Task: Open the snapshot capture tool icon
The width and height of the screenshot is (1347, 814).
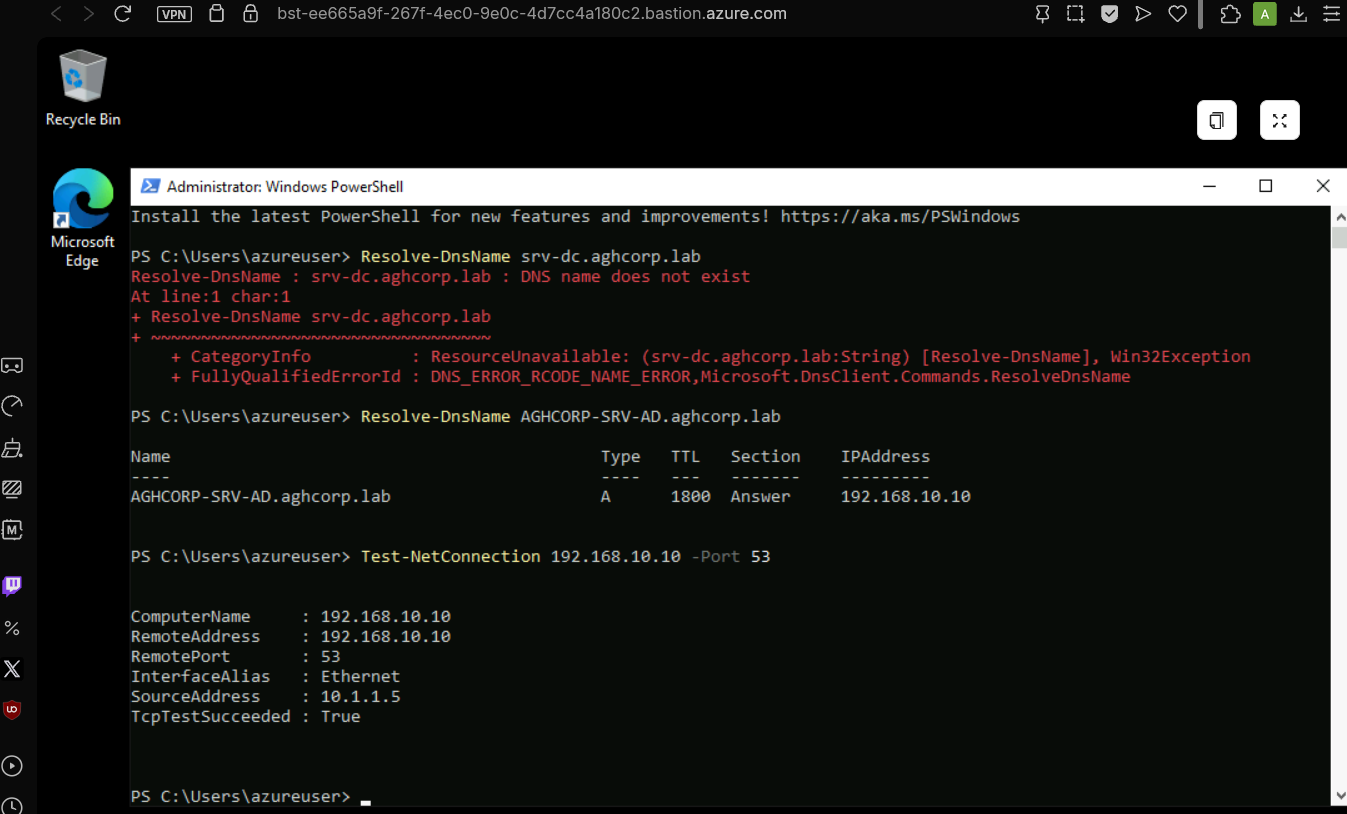Action: pyautogui.click(x=1075, y=14)
